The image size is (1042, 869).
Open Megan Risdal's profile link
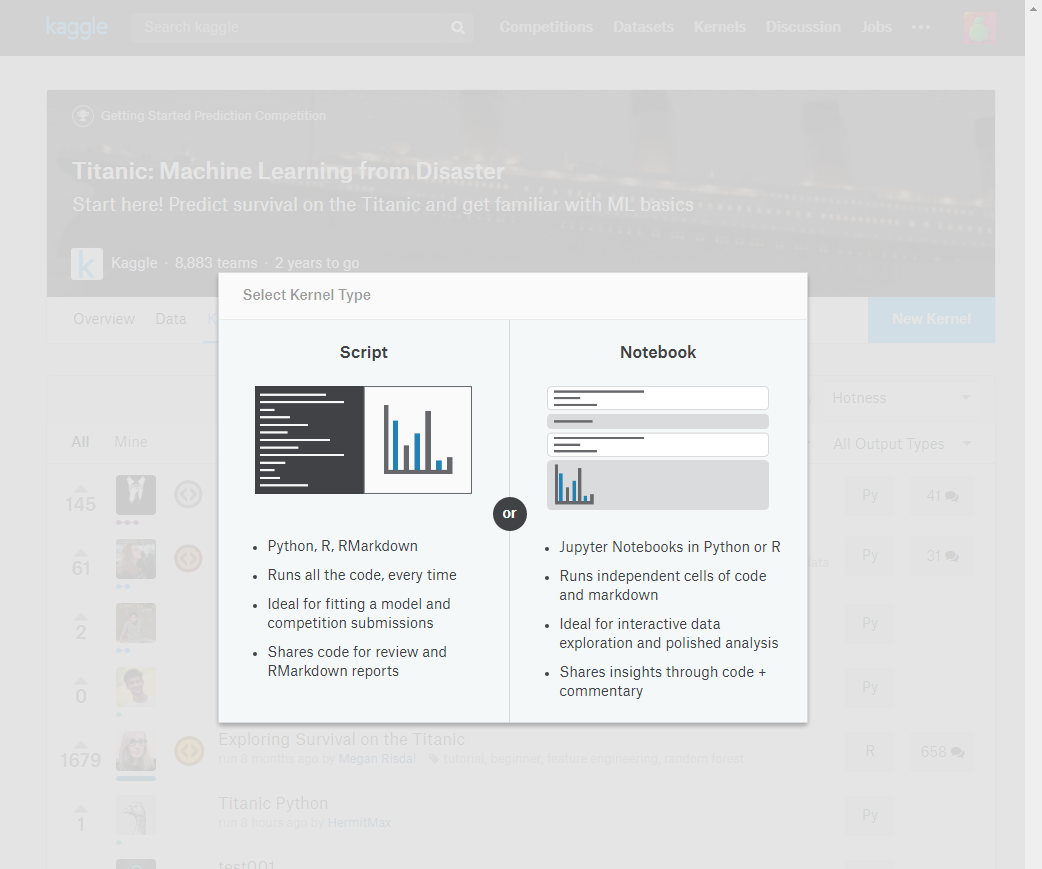(377, 759)
